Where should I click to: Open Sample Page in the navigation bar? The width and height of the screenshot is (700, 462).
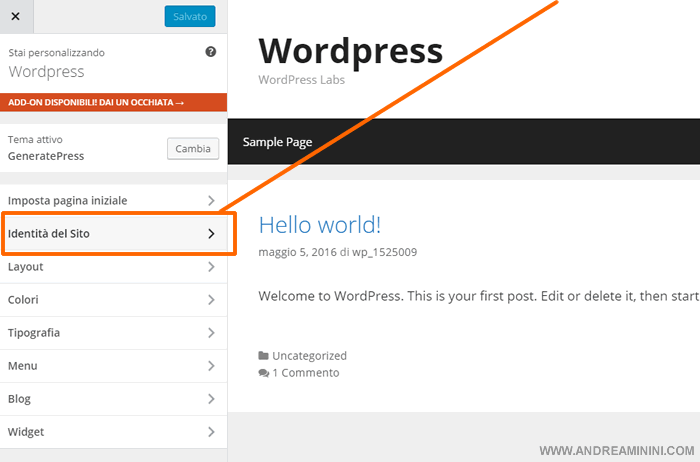[x=277, y=142]
